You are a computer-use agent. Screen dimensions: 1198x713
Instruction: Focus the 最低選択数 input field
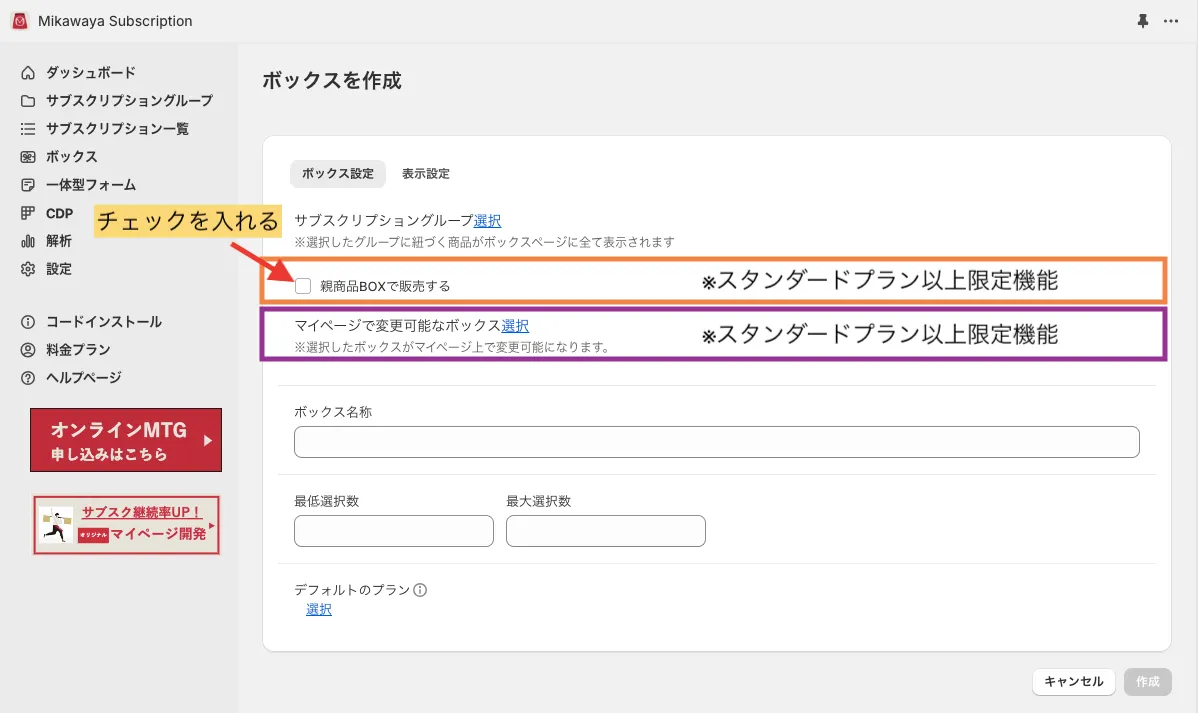coord(394,531)
